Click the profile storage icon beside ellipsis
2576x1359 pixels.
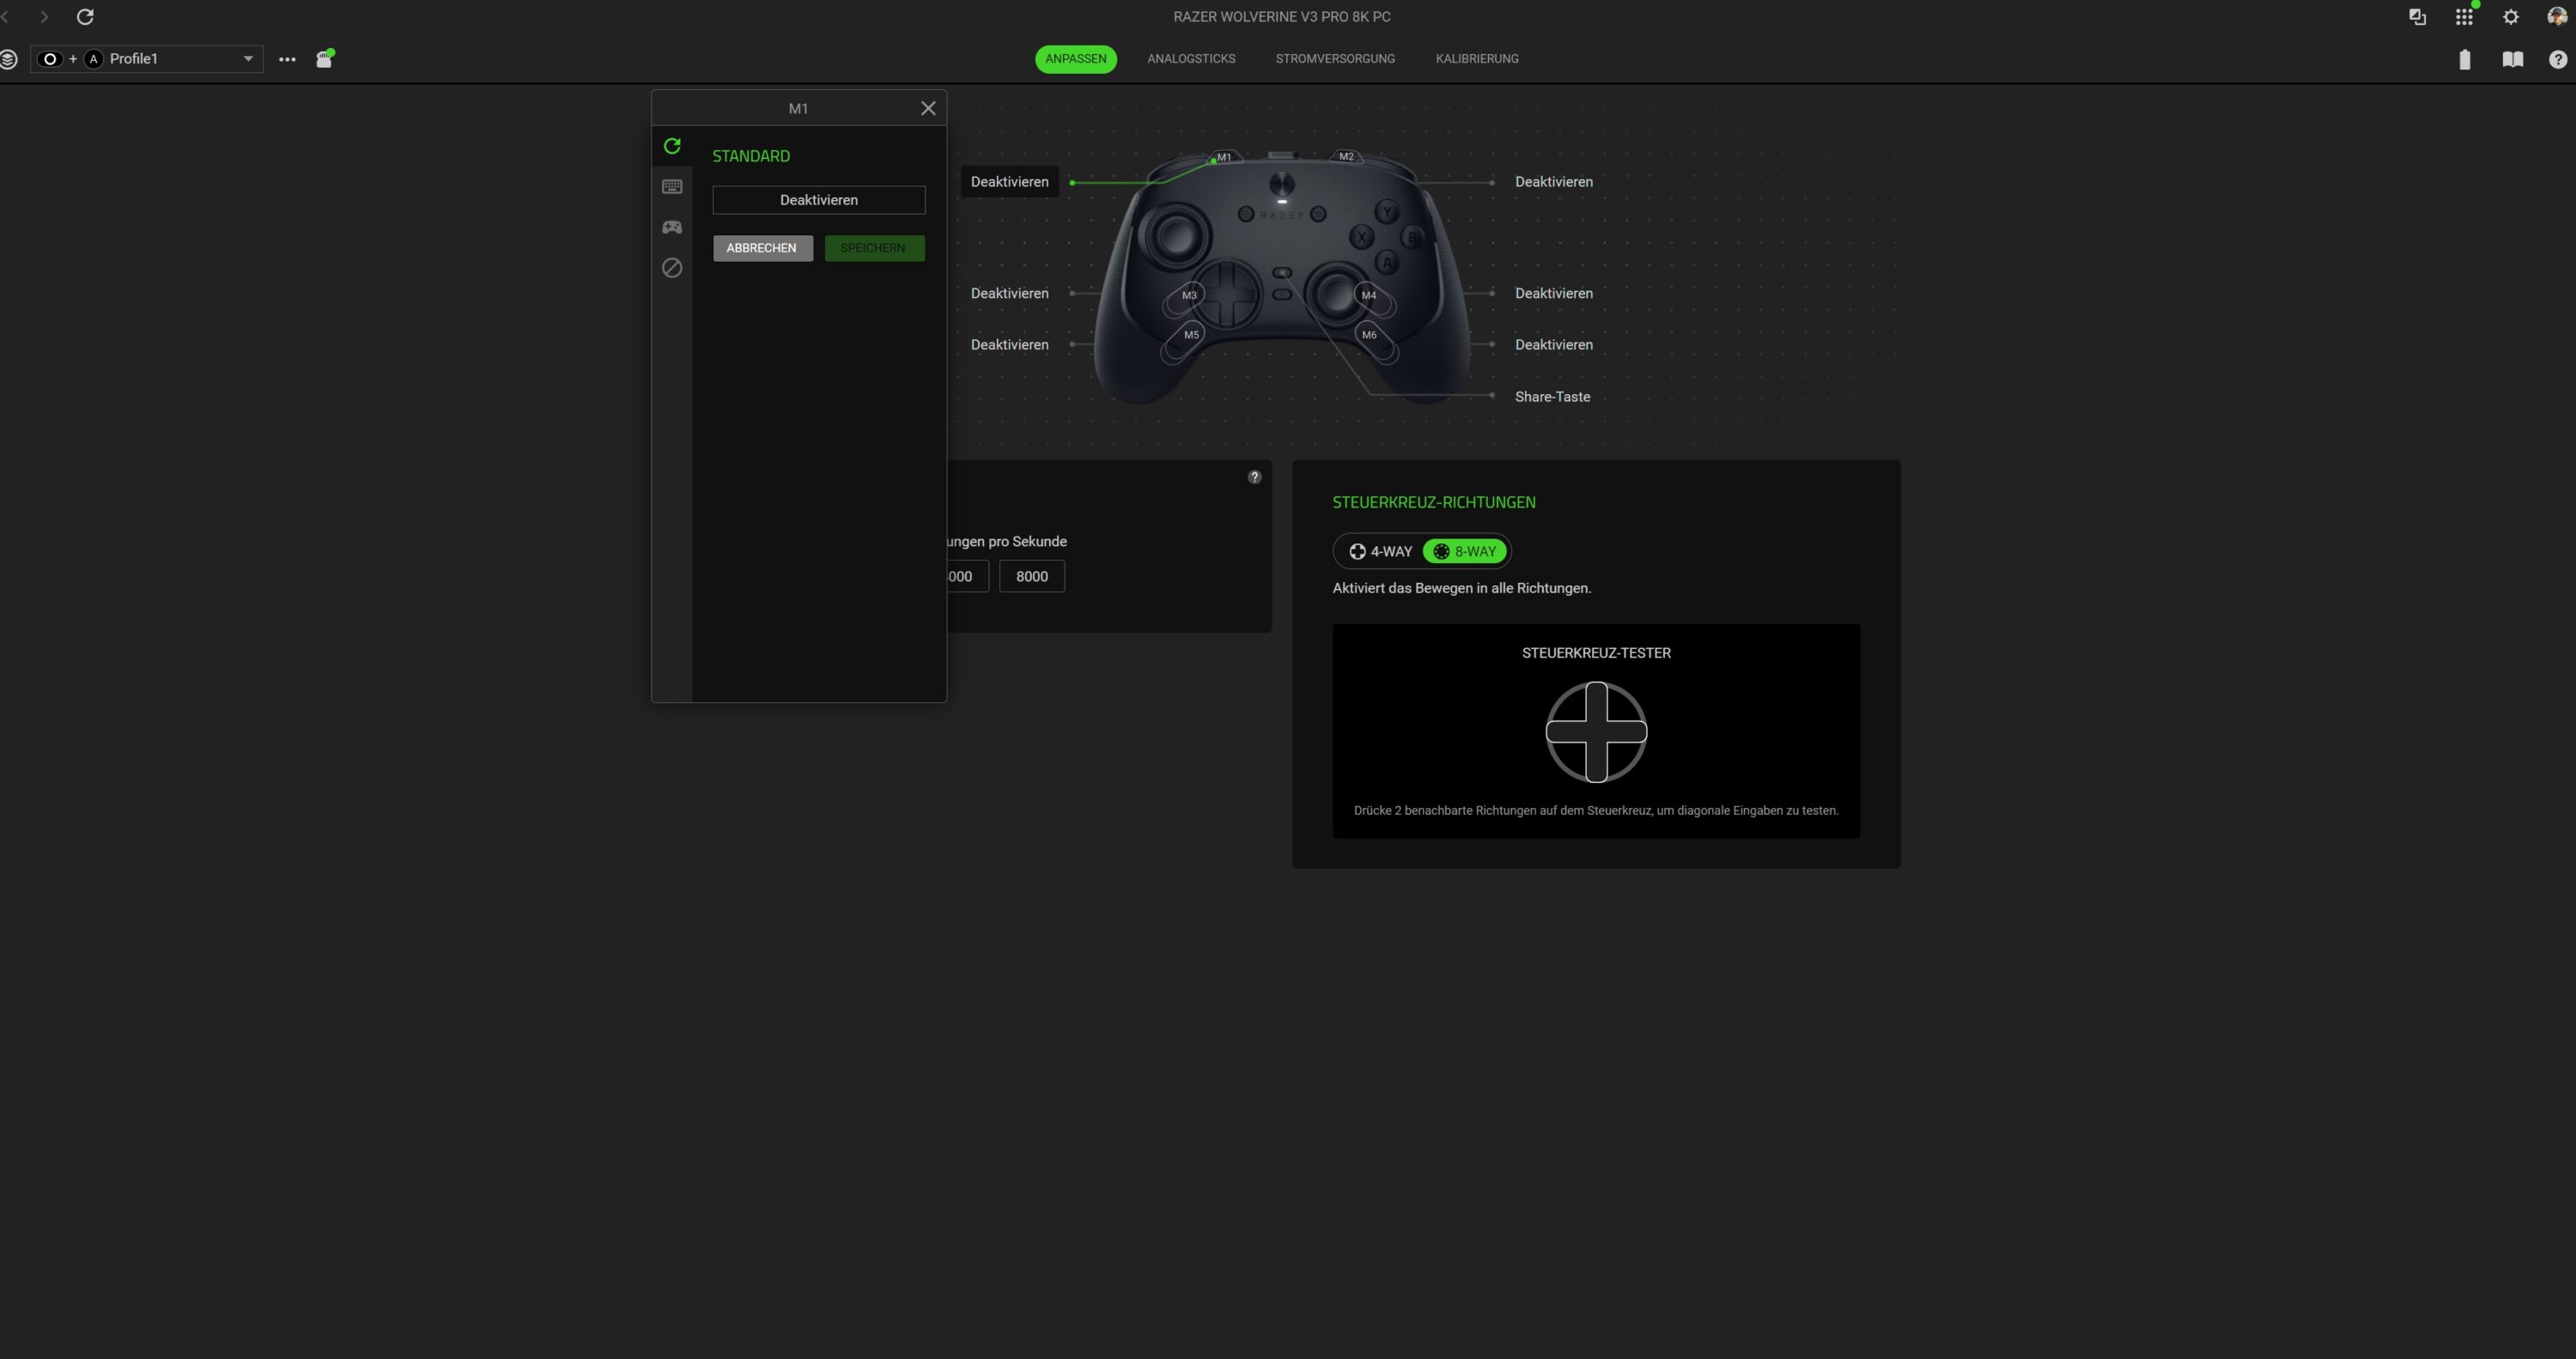tap(324, 59)
